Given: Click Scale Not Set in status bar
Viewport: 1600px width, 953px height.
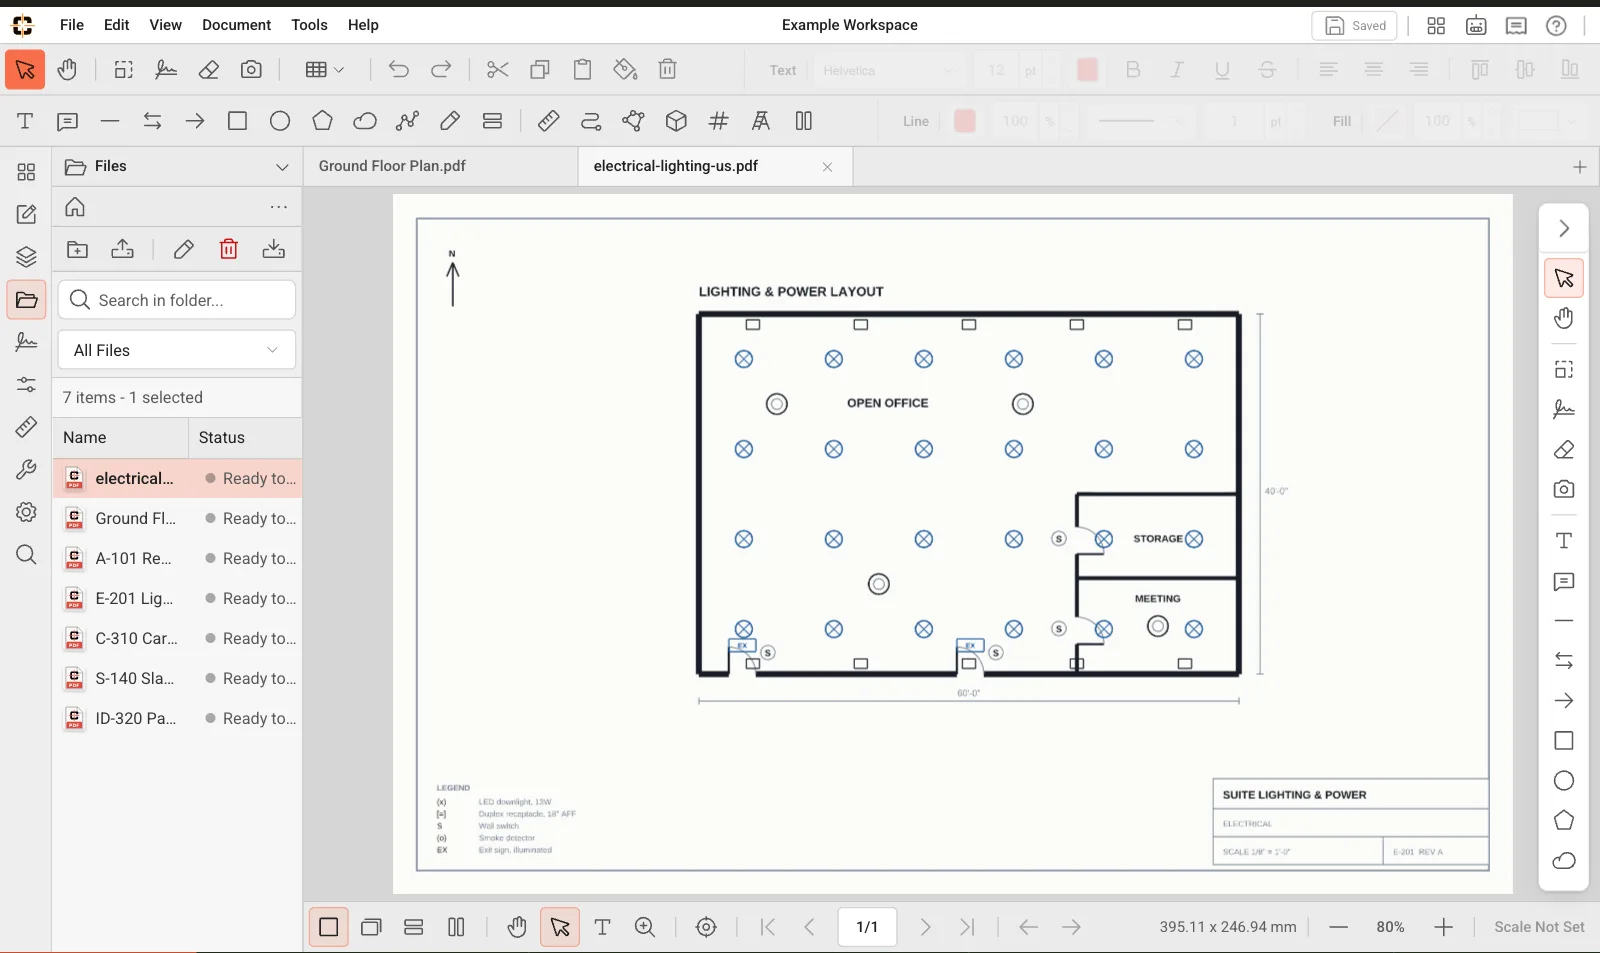Looking at the screenshot, I should tap(1539, 927).
